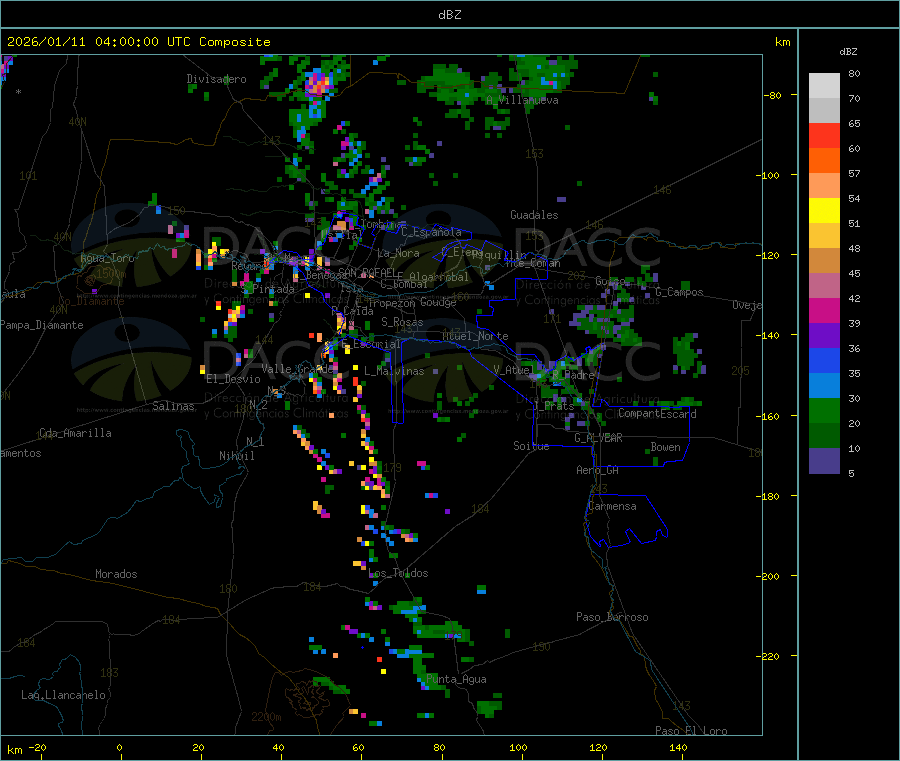
Task: Click the 65 dBZ red legend swatch
Action: 824,135
